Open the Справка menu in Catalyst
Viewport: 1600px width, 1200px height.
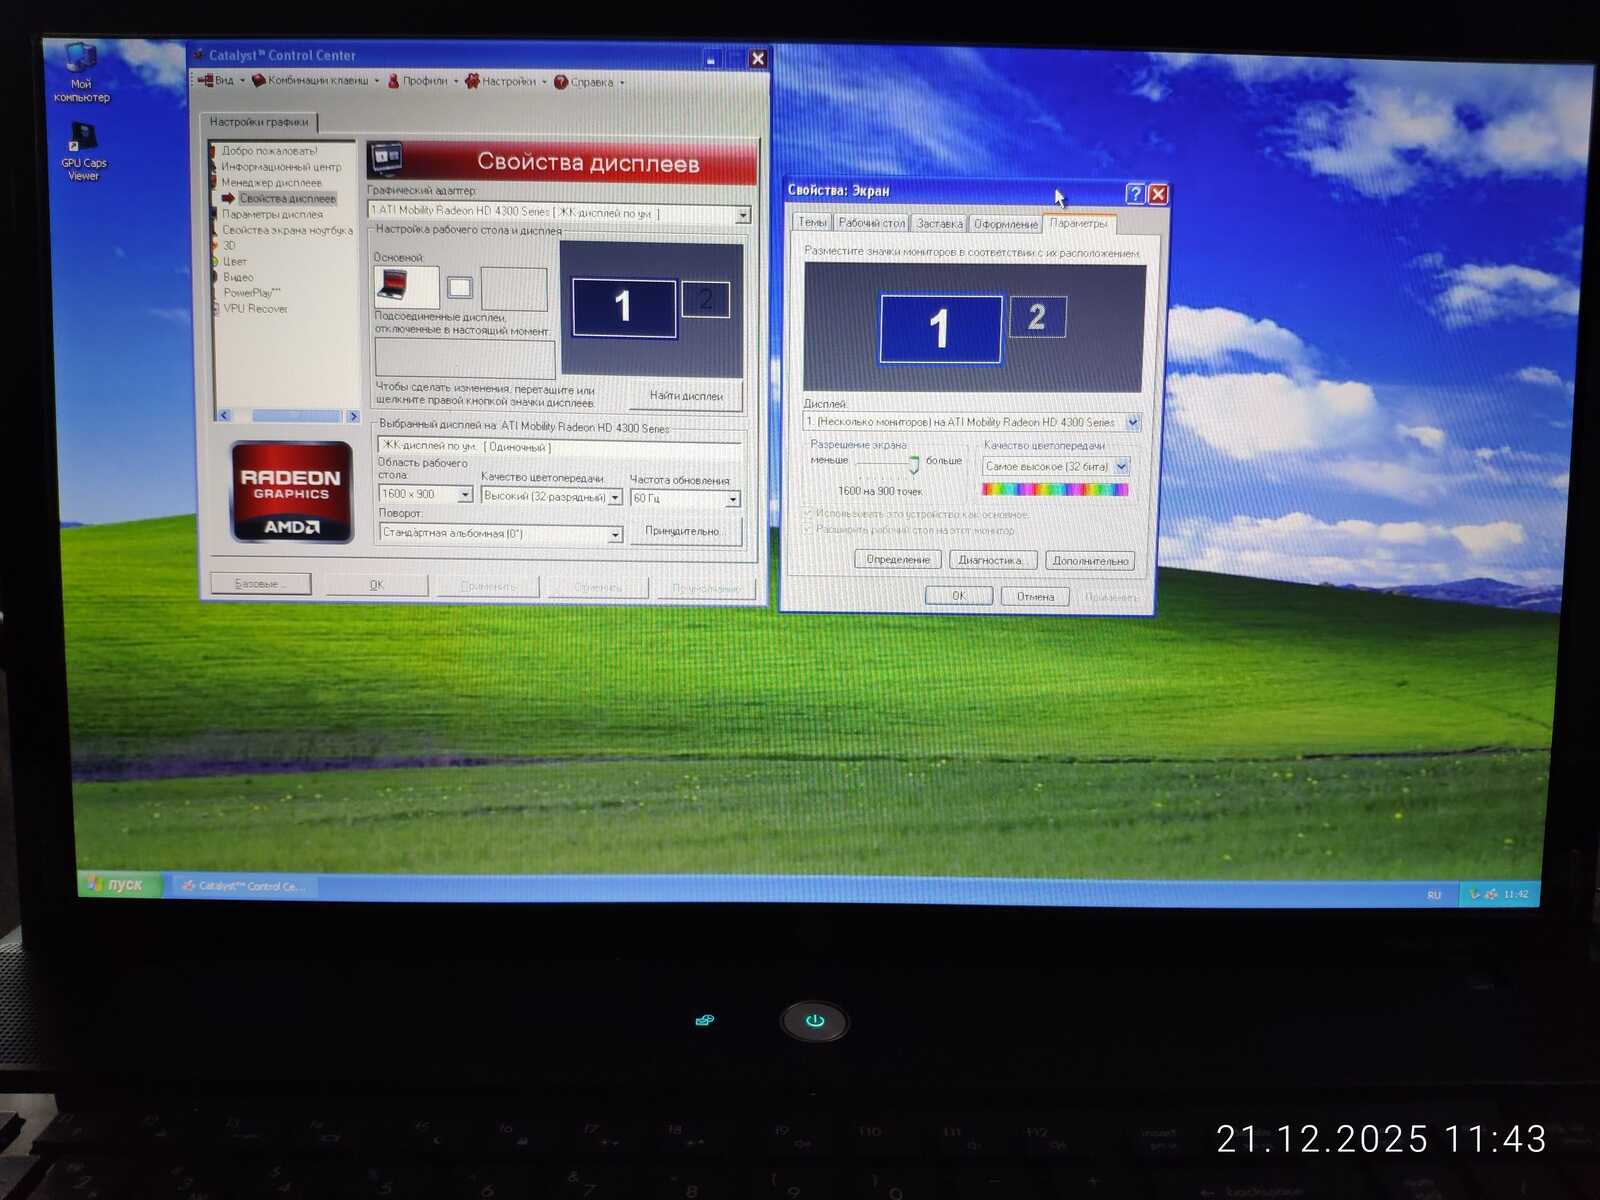point(589,82)
